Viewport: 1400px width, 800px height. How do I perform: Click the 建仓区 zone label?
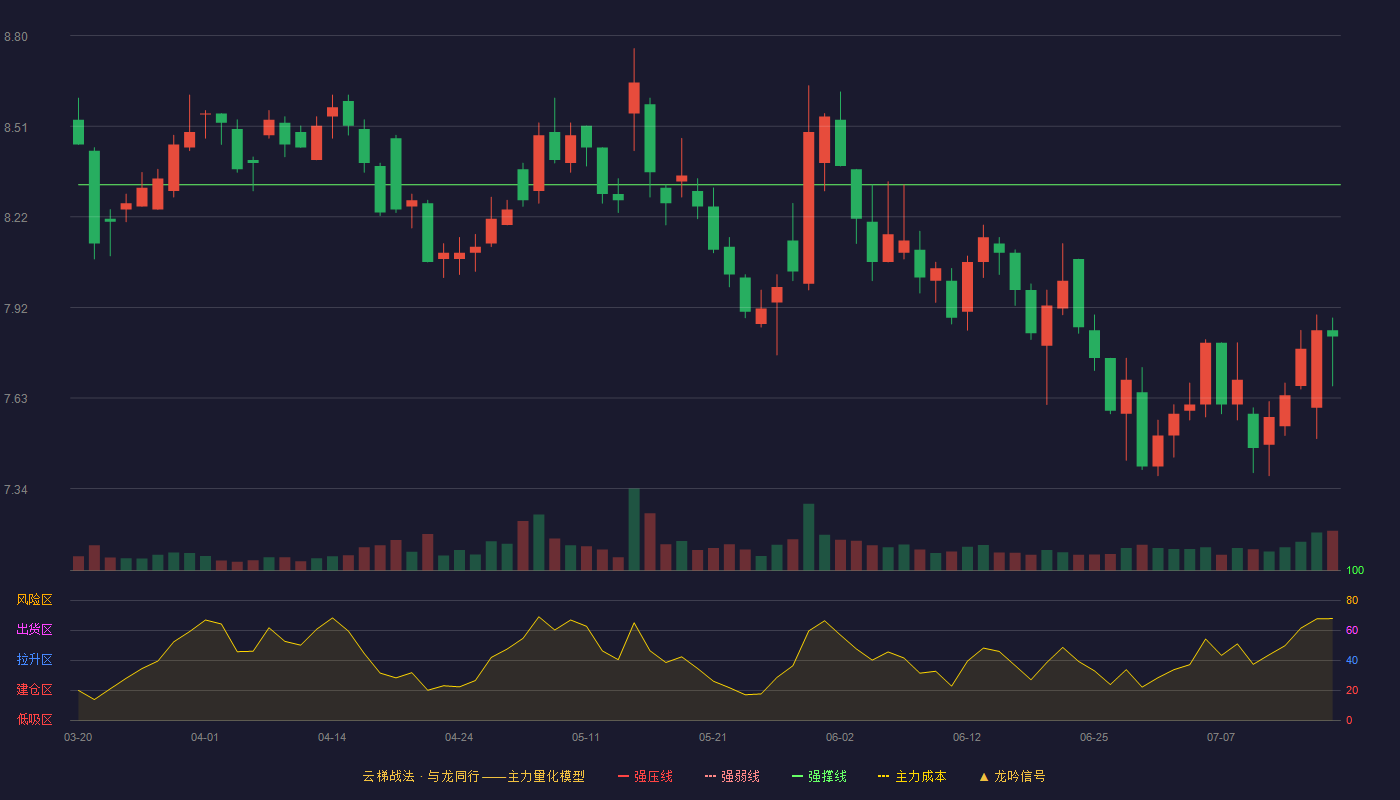coord(34,690)
